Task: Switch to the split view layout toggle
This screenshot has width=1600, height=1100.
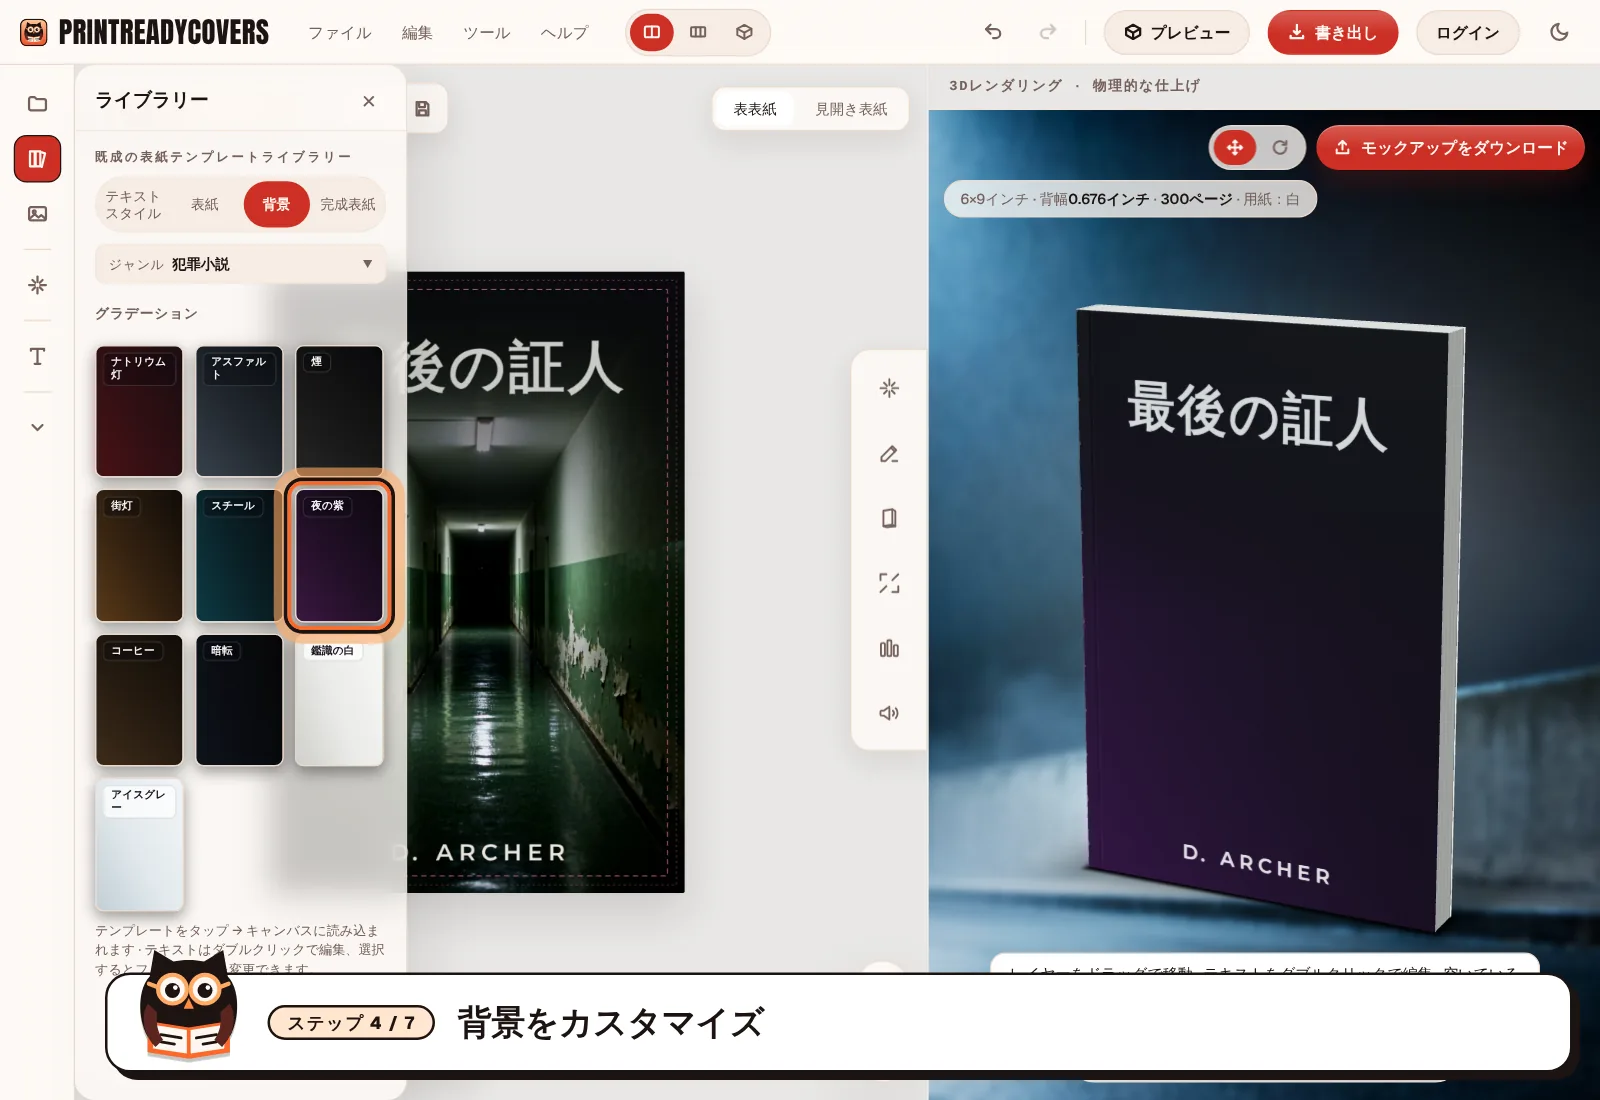Action: (652, 32)
